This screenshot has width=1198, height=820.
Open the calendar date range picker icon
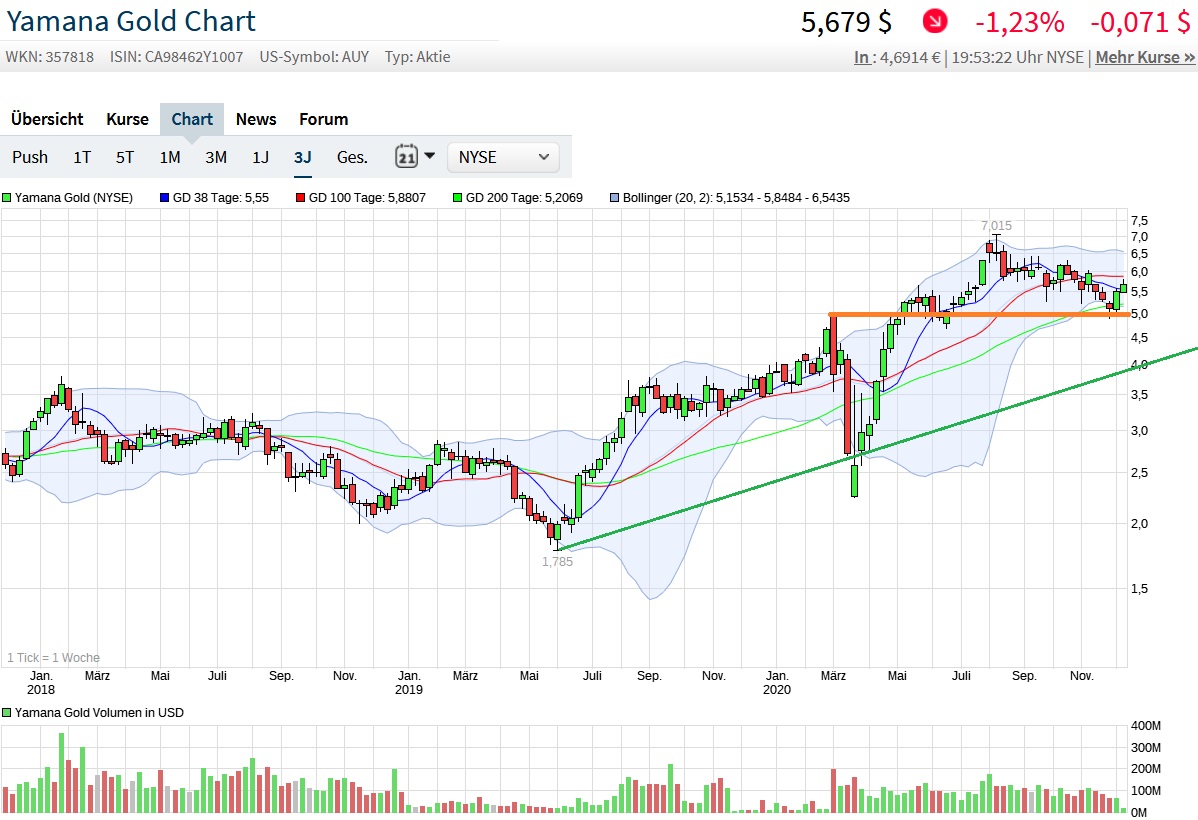406,157
